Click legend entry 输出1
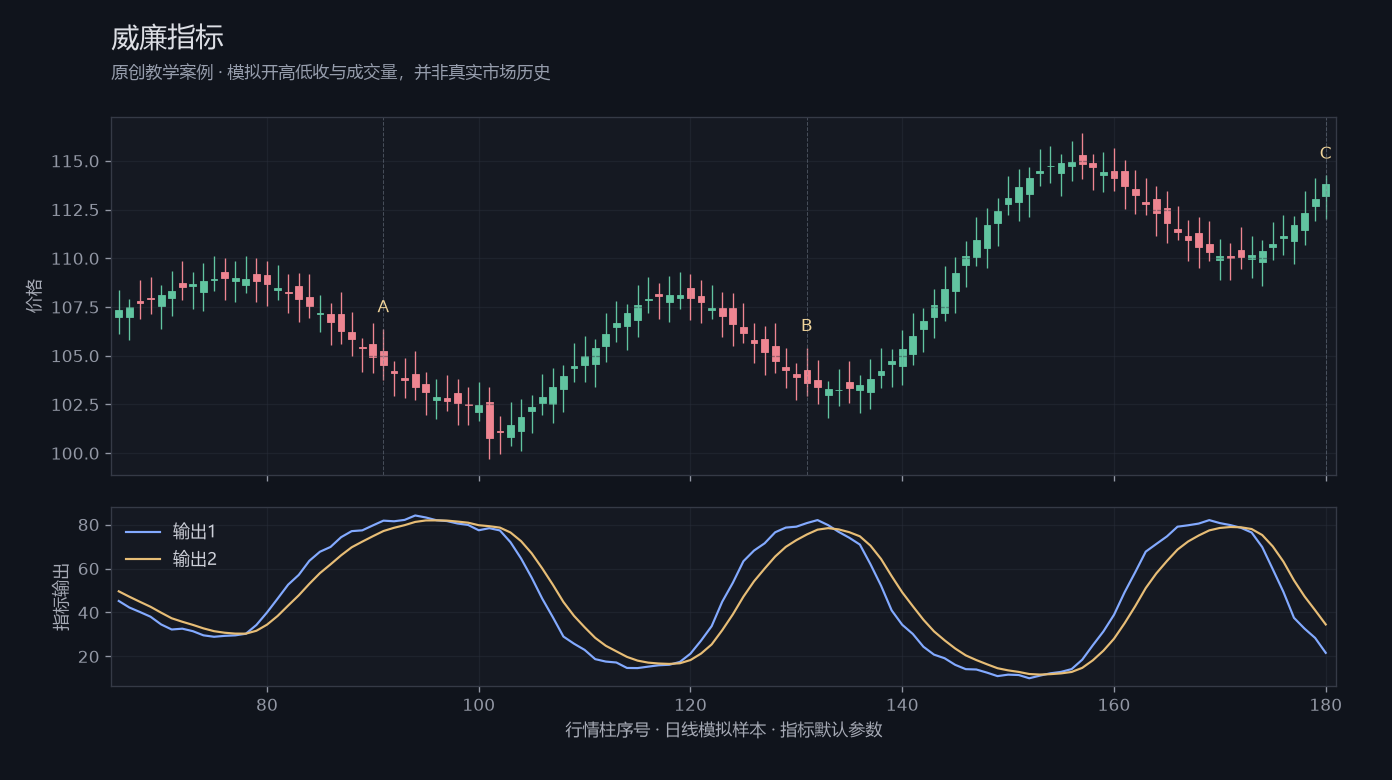 (x=195, y=531)
